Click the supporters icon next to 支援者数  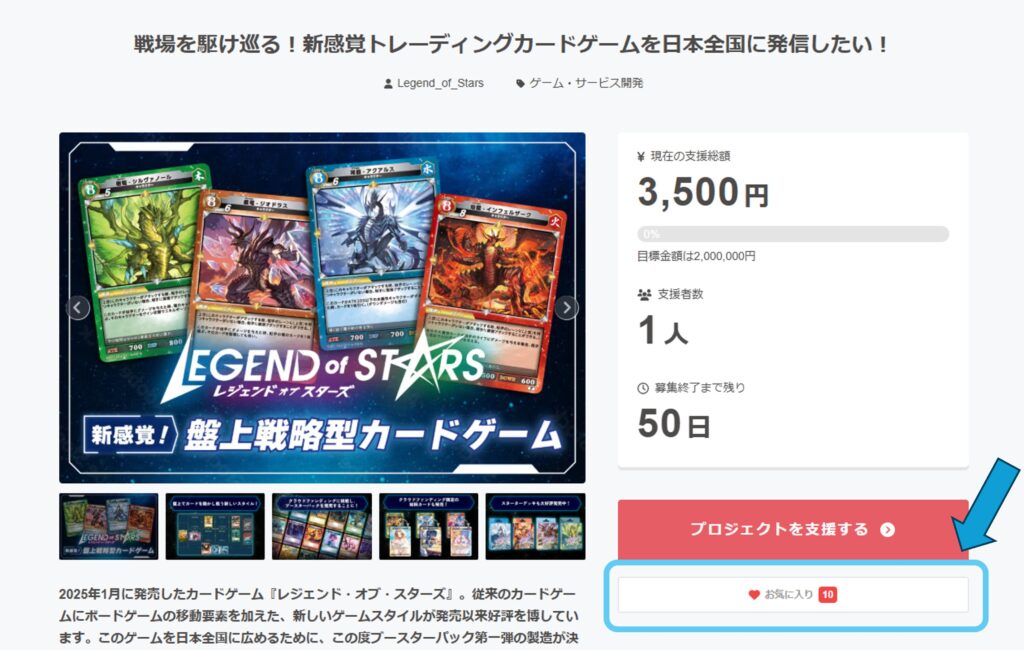(x=644, y=295)
